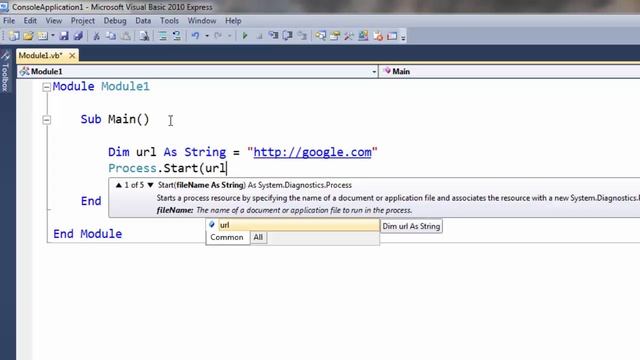
Task: Click the Save Module1.vb icon
Action: [64, 36]
